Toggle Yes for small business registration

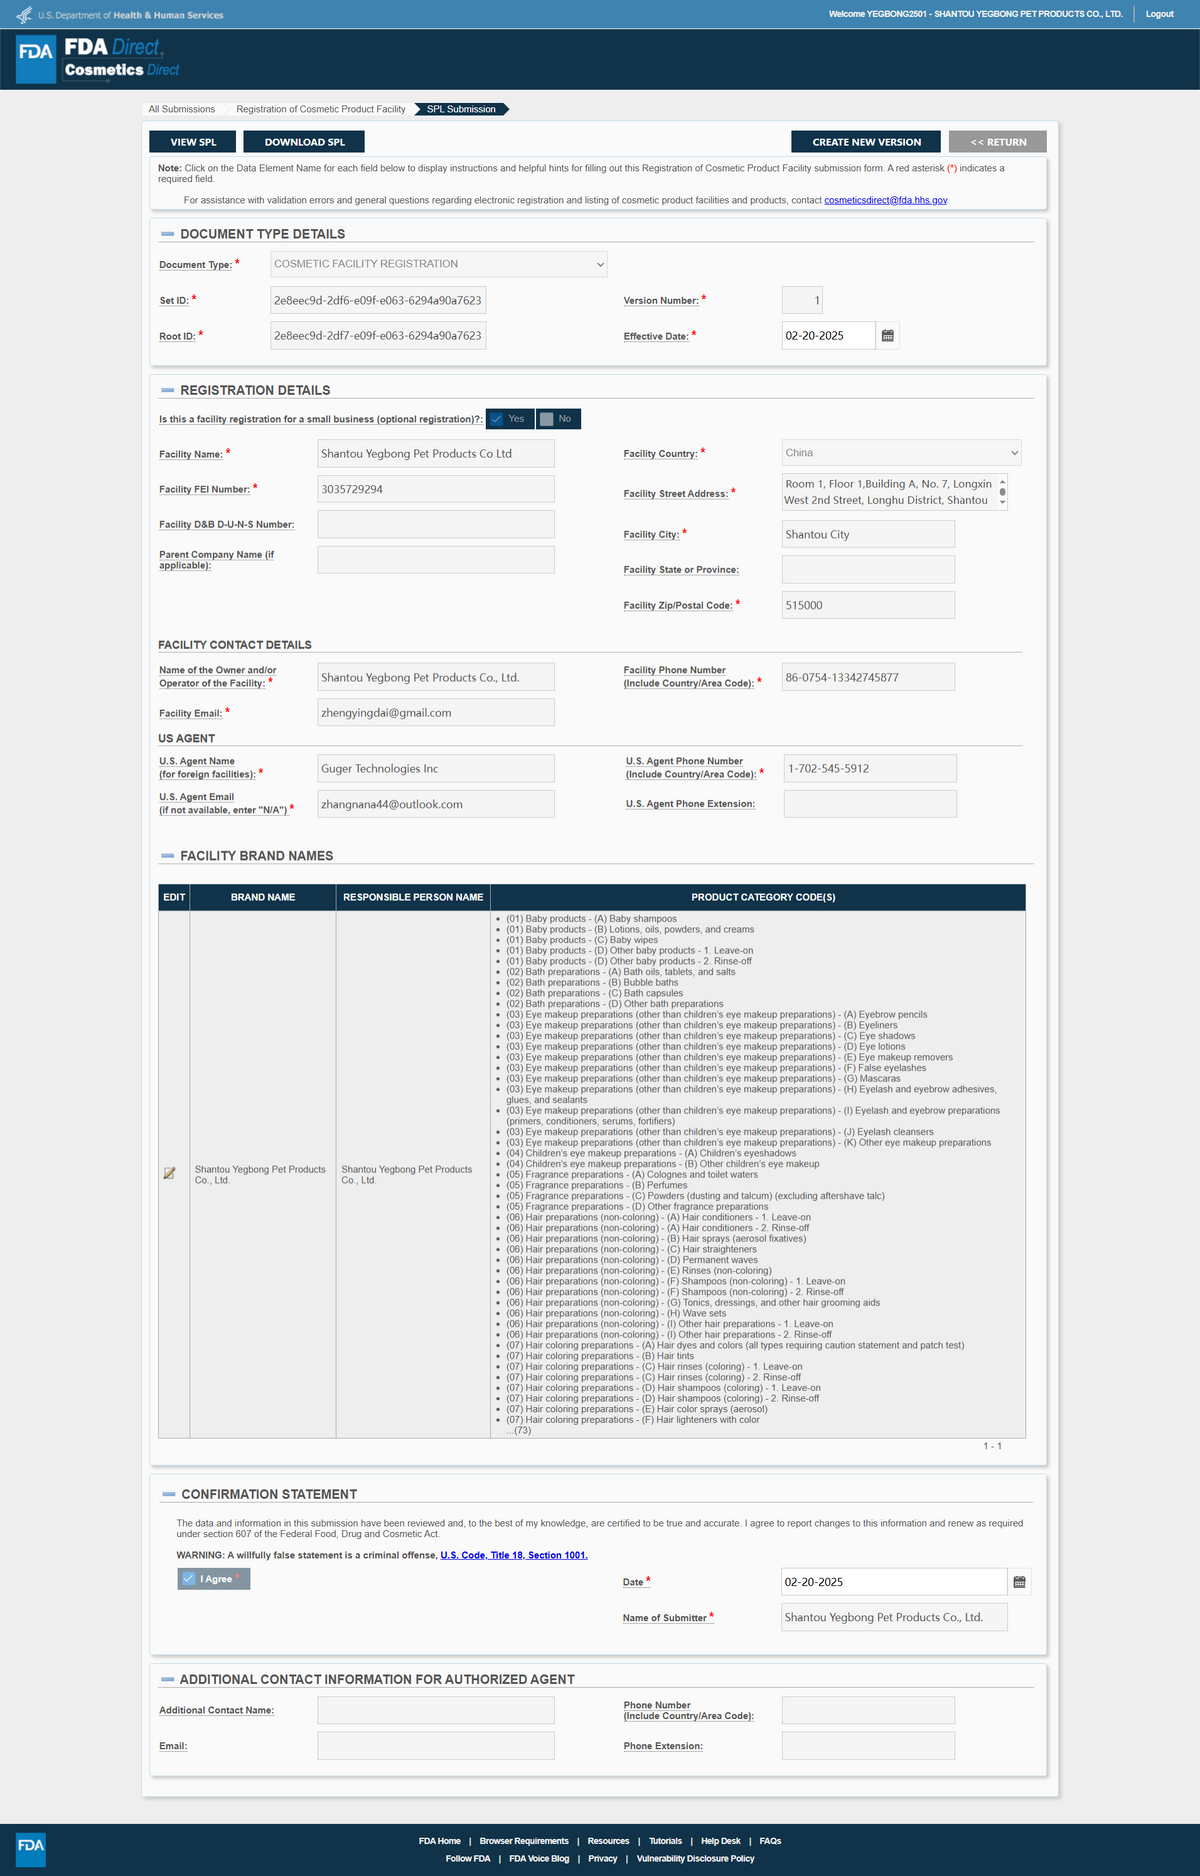[x=509, y=419]
